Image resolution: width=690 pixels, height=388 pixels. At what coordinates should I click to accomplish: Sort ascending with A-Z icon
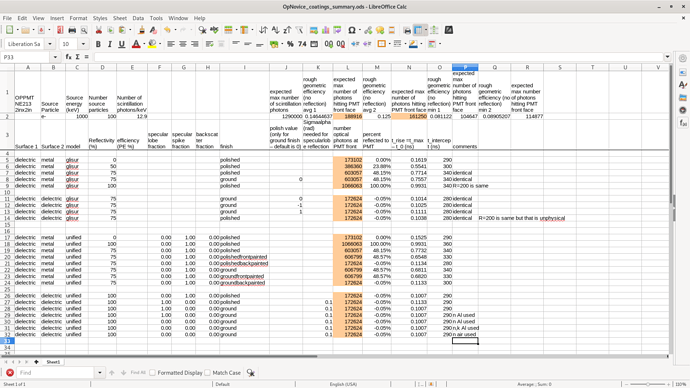(x=275, y=30)
